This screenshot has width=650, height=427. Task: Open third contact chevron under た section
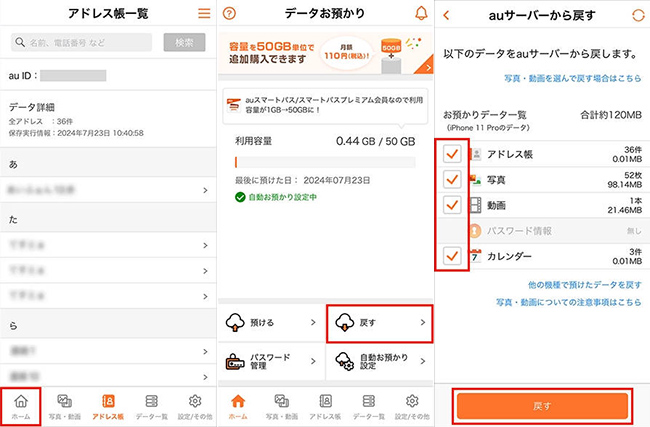coord(205,296)
